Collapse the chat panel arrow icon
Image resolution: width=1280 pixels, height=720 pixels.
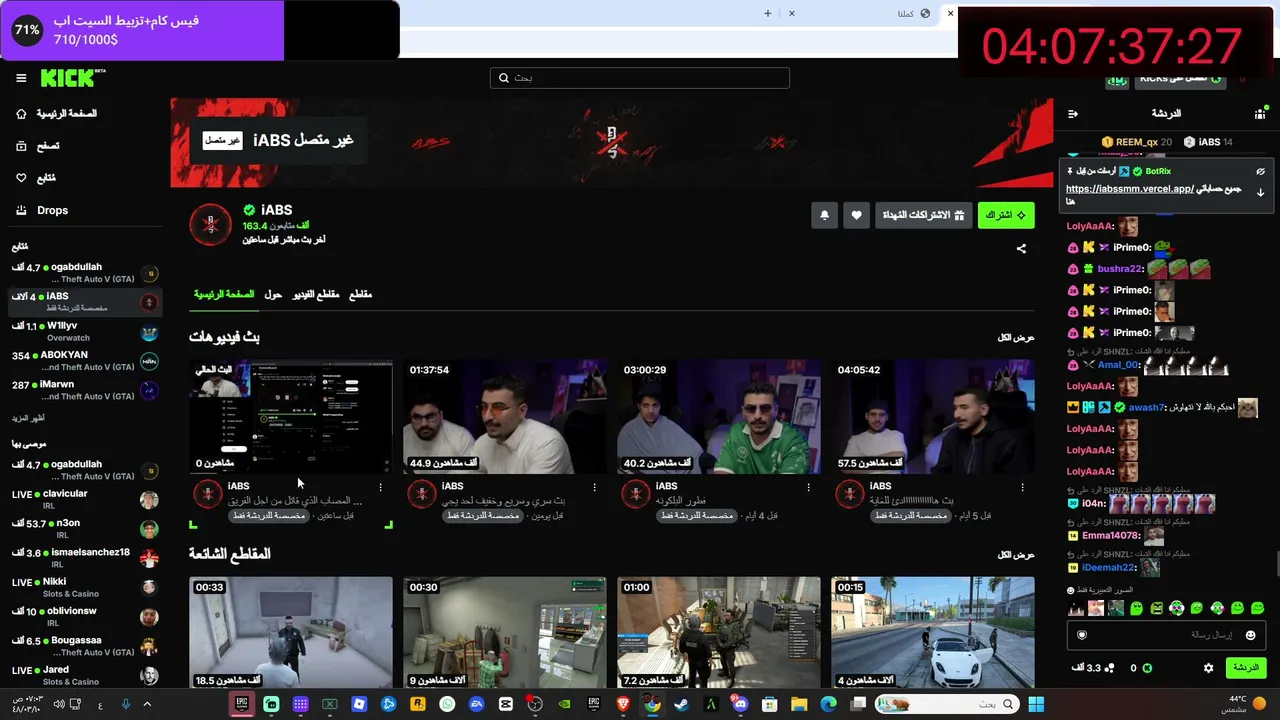point(1073,114)
